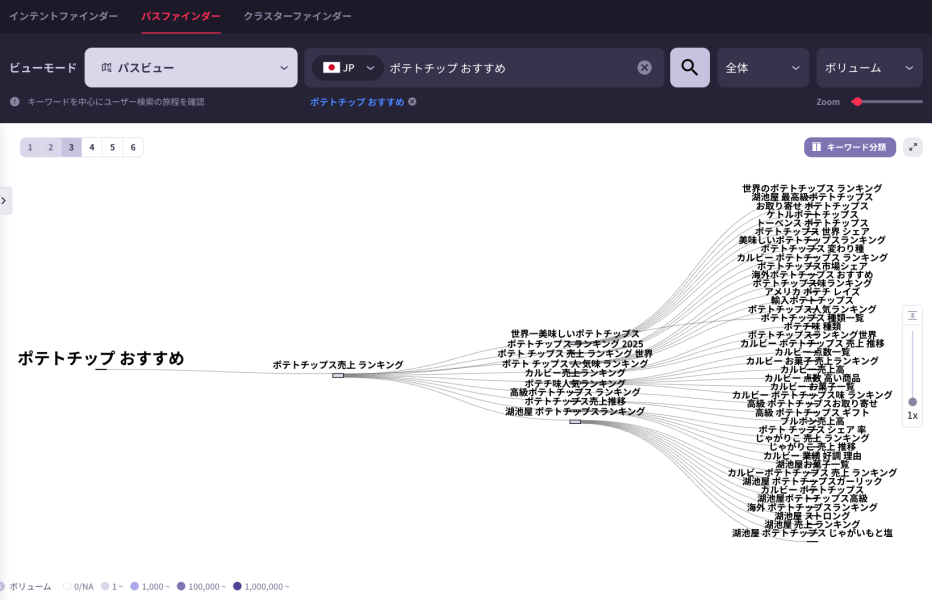Click the fullscreen expand icon
932x600 pixels.
click(x=912, y=147)
